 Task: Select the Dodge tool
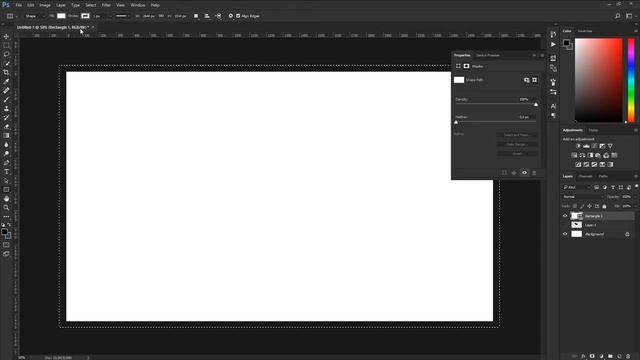pyautogui.click(x=6, y=153)
